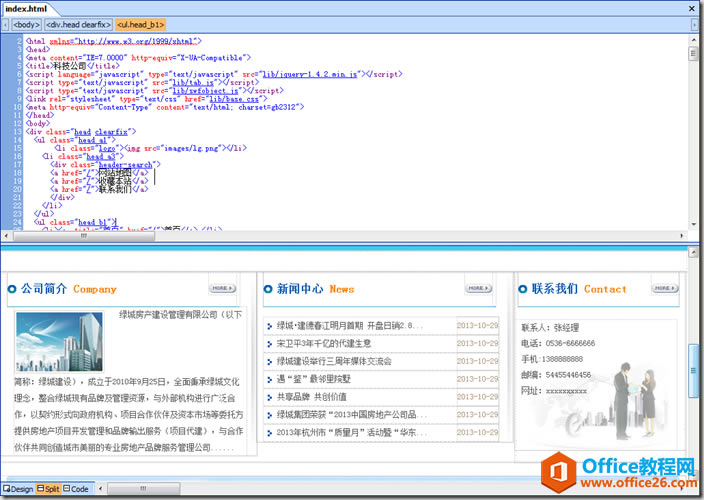Click scroll up arrow of code pane scrollbar
704x500 pixels.
click(x=695, y=40)
